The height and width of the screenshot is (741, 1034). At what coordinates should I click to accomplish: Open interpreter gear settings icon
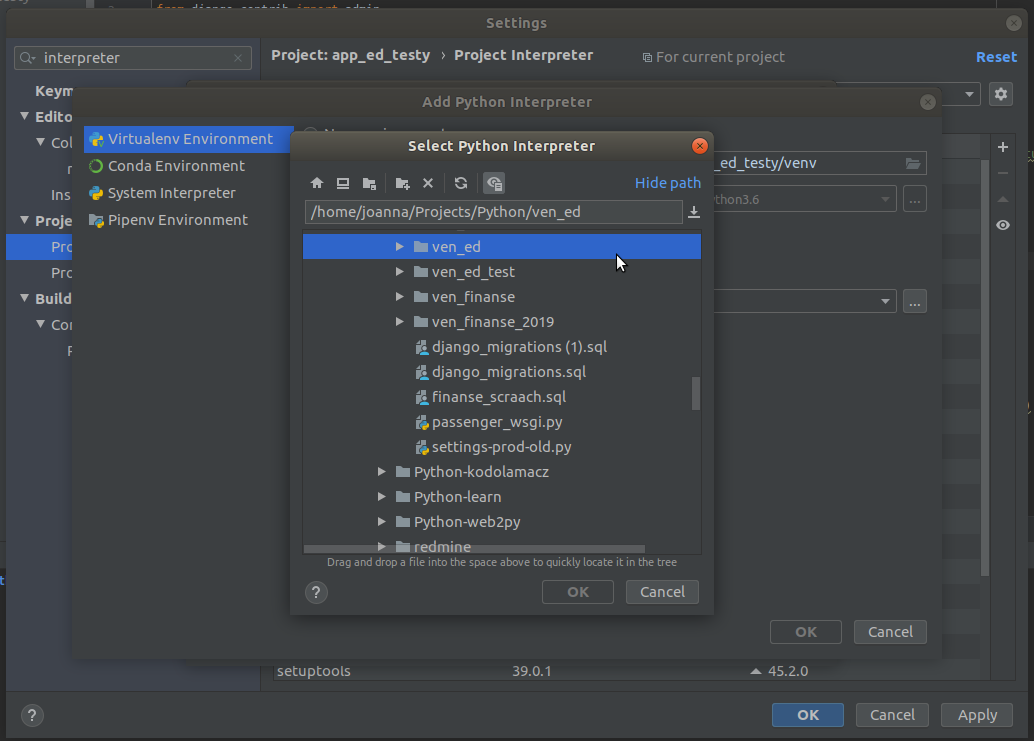1001,94
